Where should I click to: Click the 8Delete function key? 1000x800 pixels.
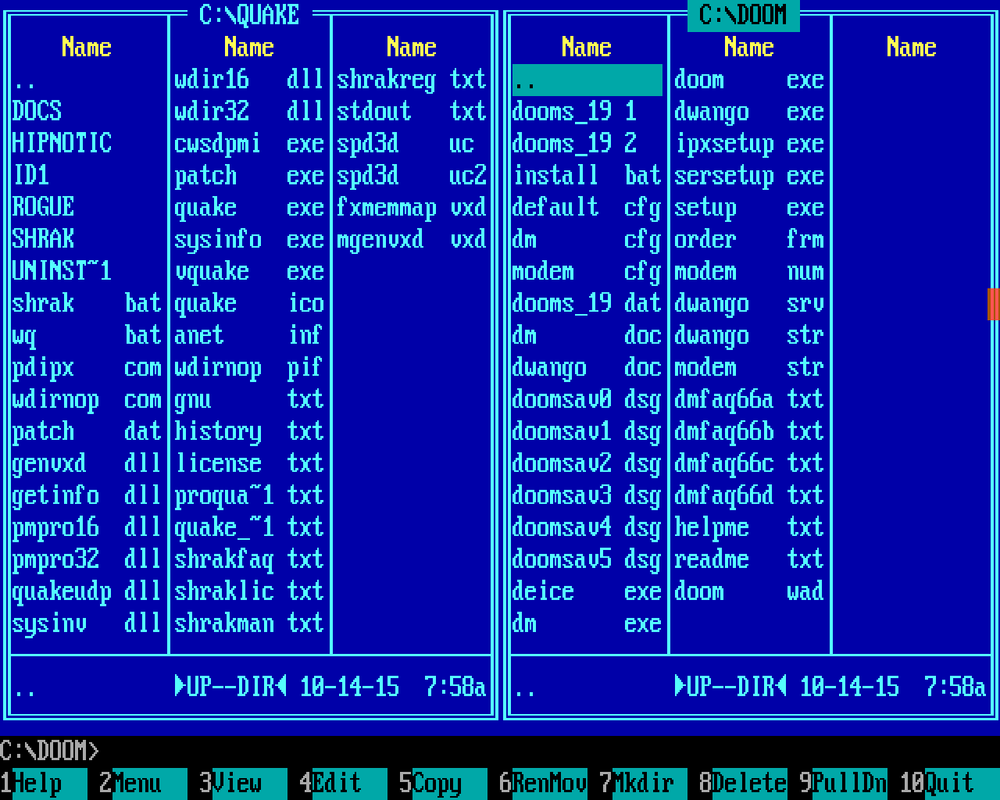point(744,783)
